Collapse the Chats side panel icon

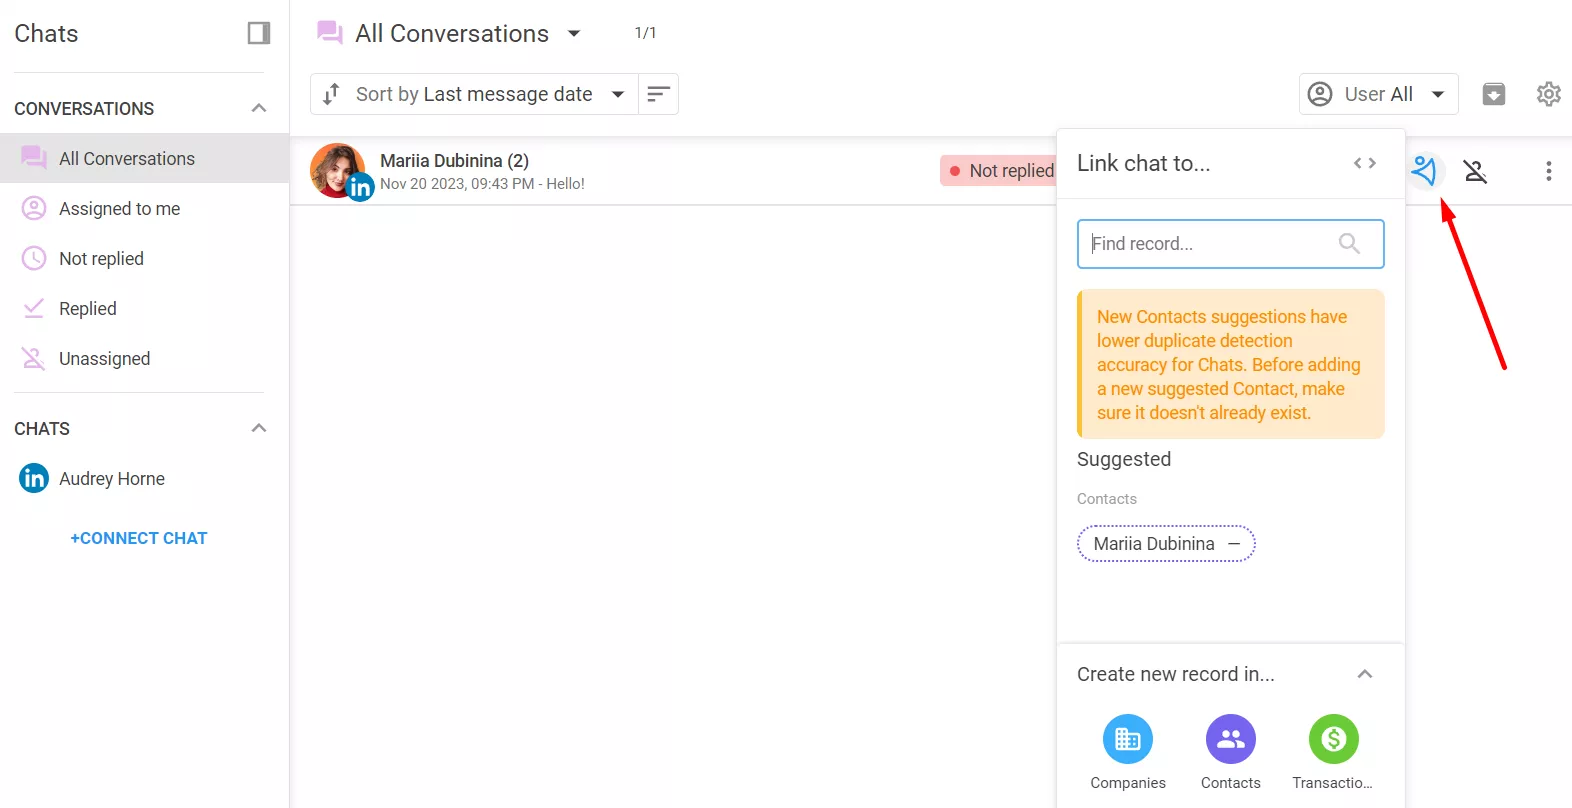point(259,33)
